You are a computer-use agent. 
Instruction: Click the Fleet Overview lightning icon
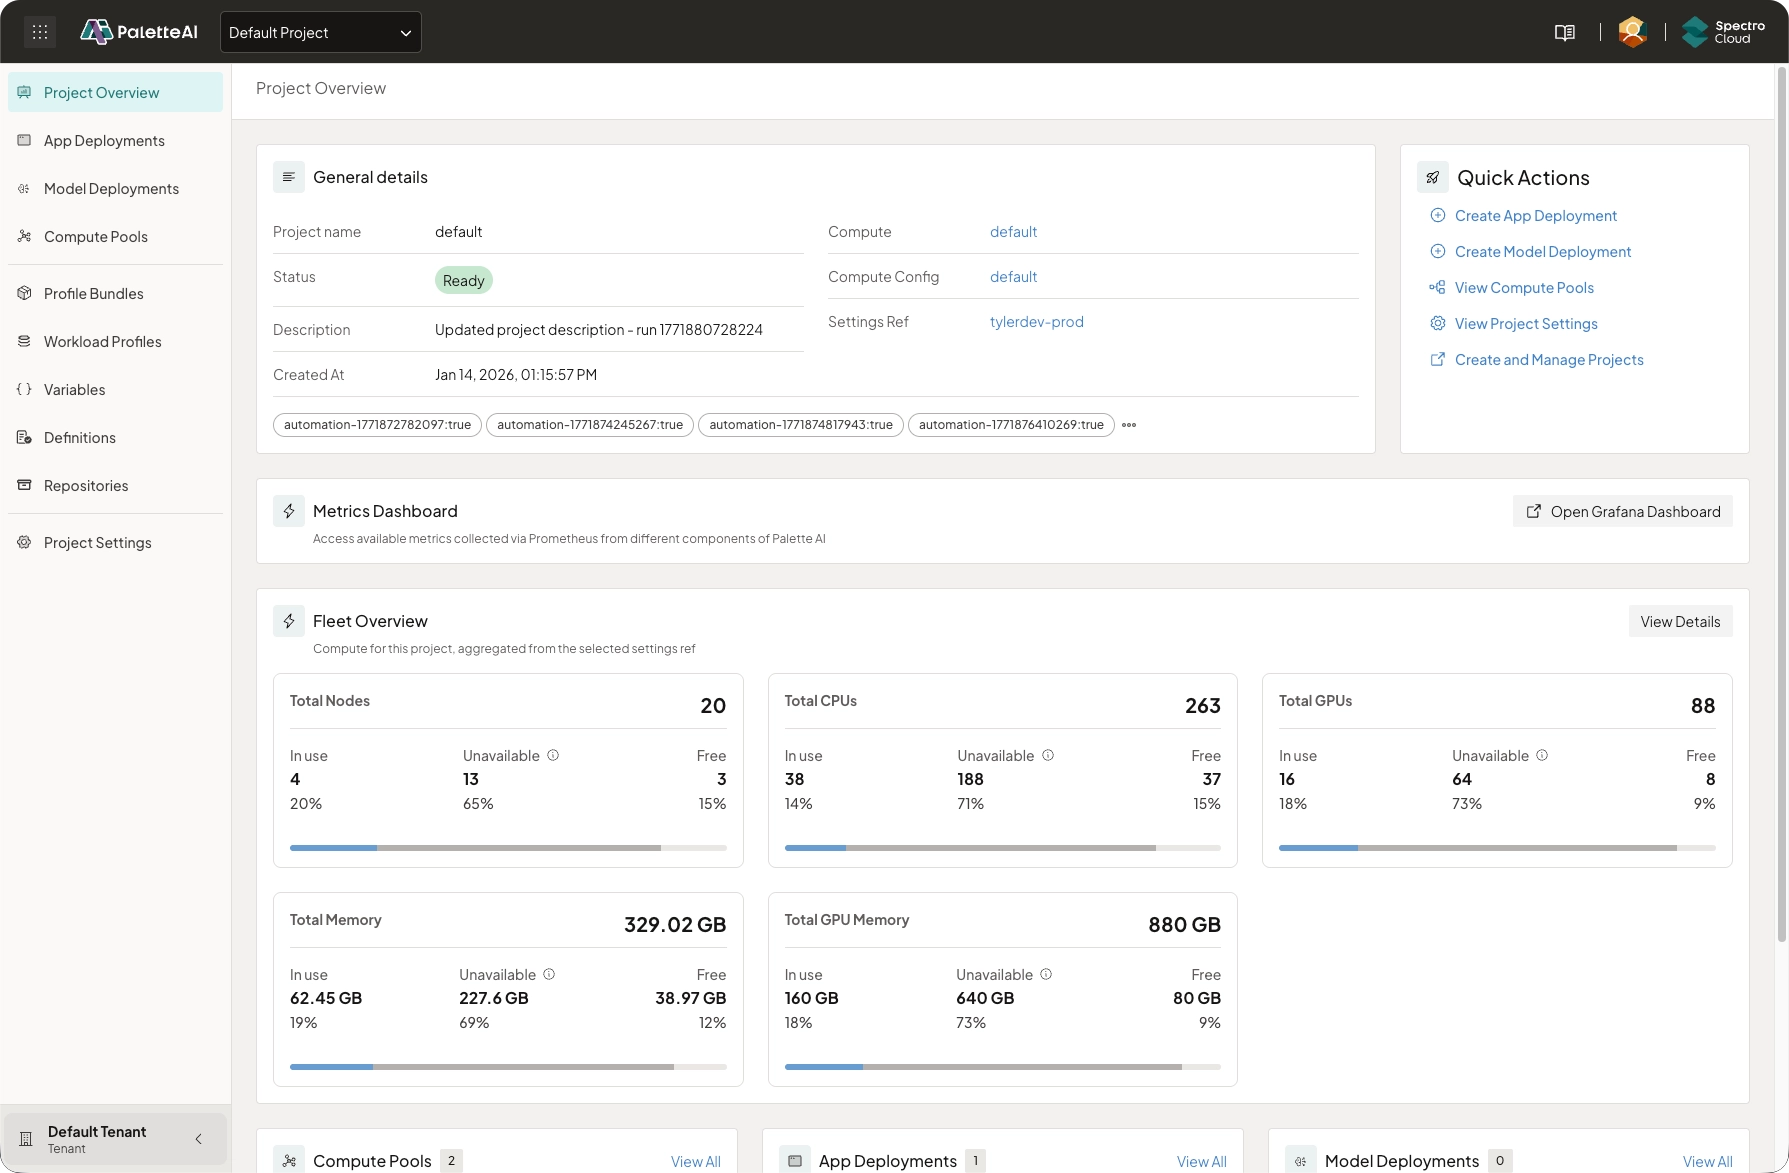click(x=289, y=621)
